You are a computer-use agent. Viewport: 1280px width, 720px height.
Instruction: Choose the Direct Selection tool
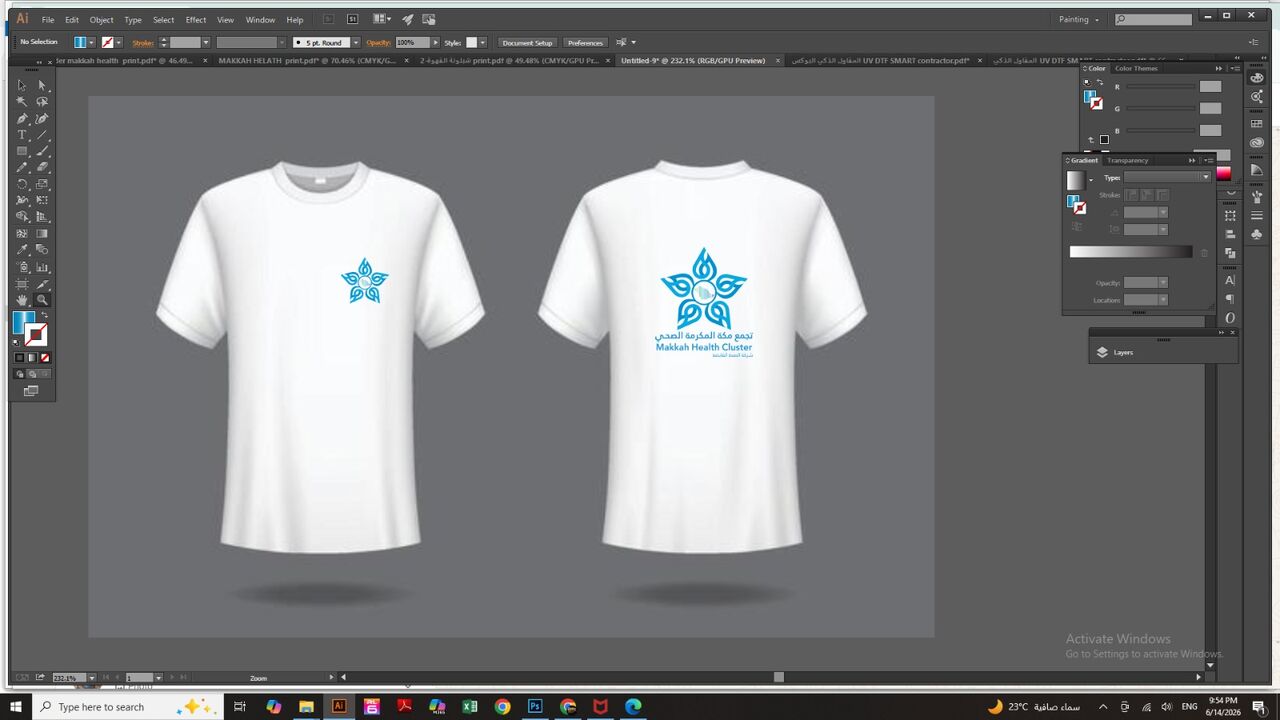[42, 85]
